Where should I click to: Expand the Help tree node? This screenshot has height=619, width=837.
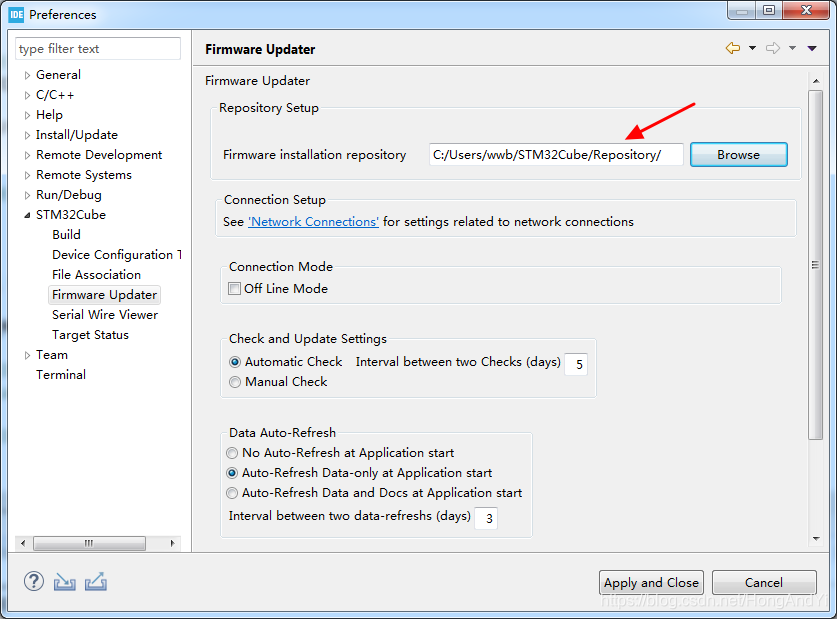click(27, 115)
